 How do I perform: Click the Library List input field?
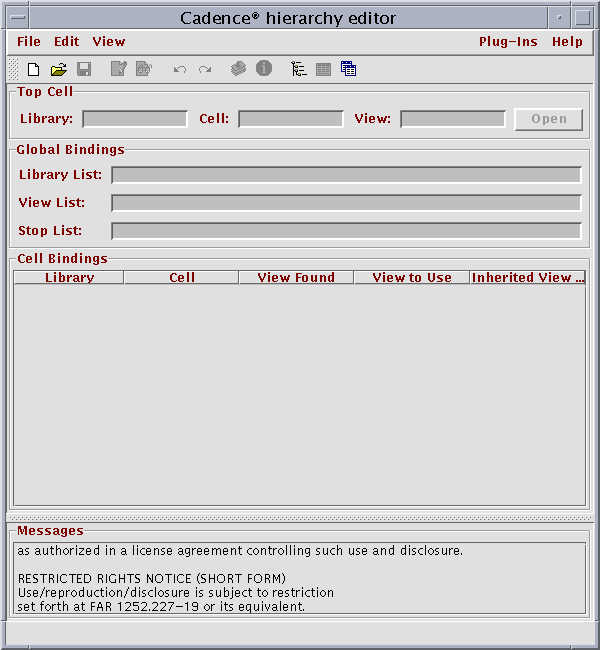click(x=346, y=175)
